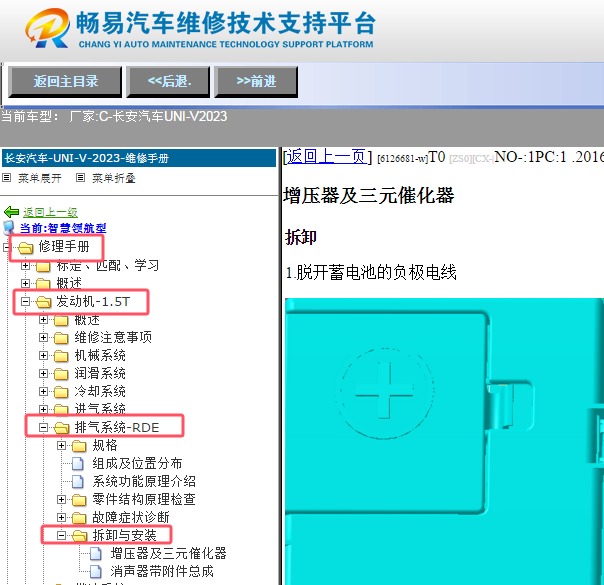Open the 返回上一页 link
The image size is (604, 585).
(x=326, y=156)
